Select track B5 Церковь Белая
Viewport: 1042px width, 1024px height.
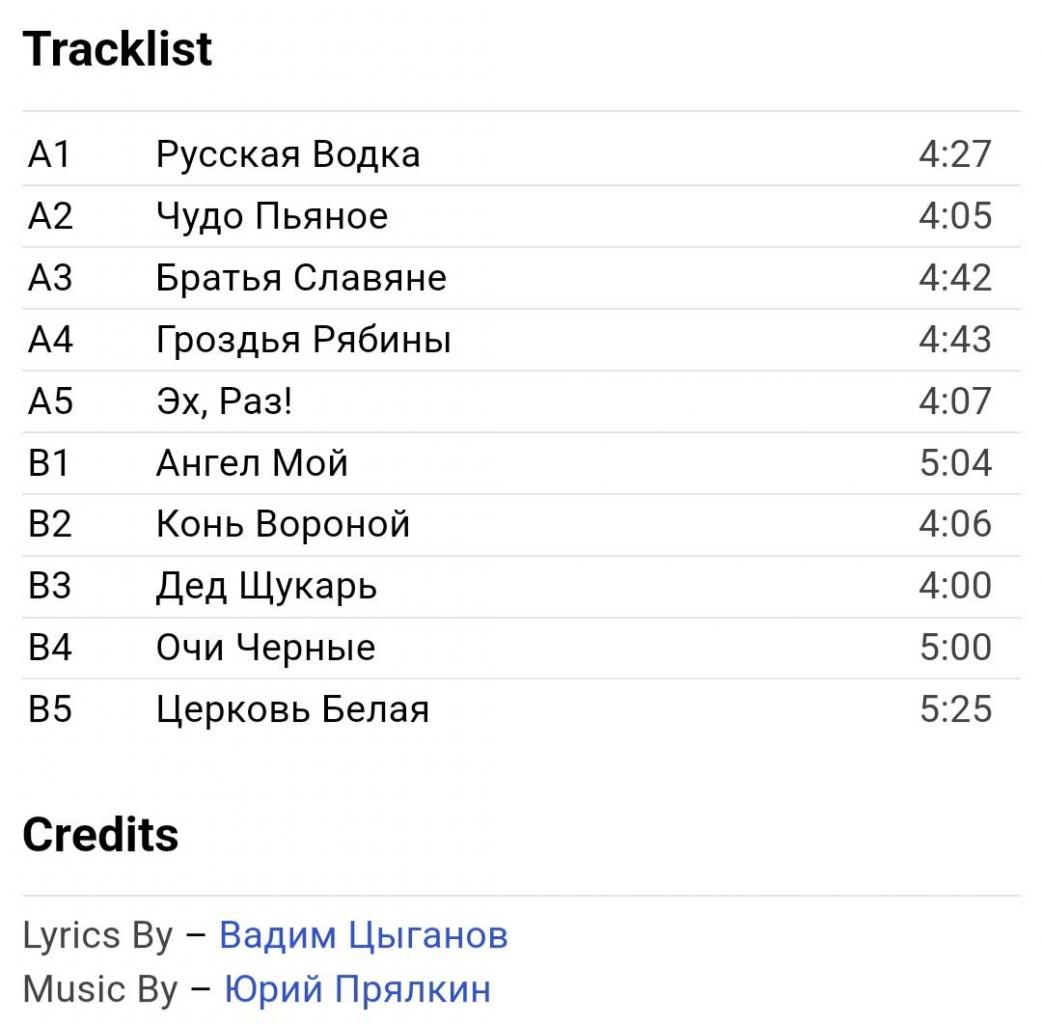(x=521, y=709)
